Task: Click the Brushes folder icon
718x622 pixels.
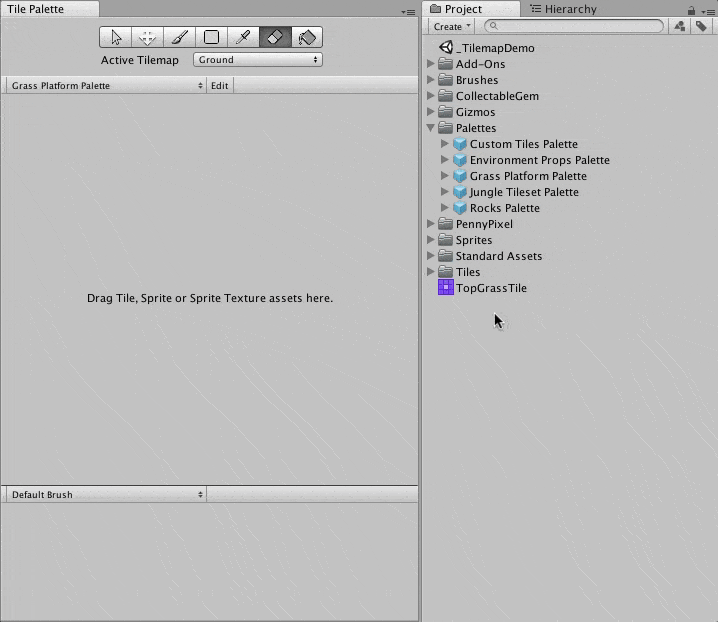Action: [446, 80]
